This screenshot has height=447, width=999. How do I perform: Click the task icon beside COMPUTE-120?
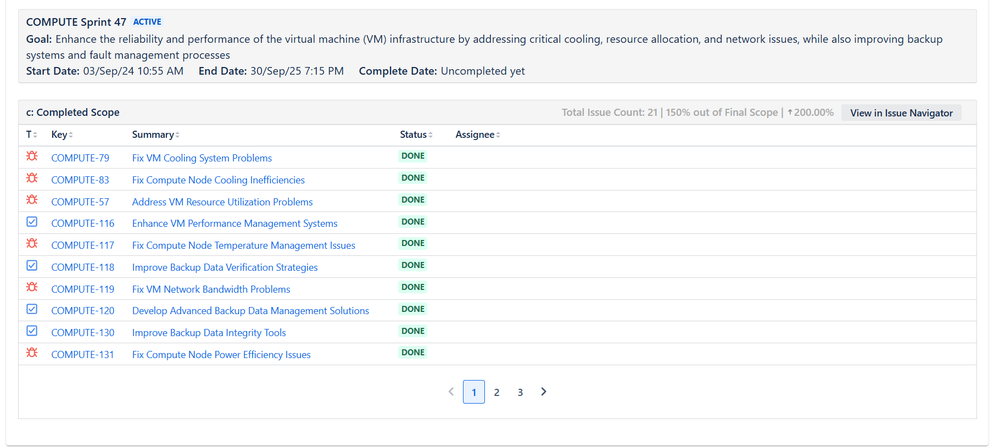(32, 309)
